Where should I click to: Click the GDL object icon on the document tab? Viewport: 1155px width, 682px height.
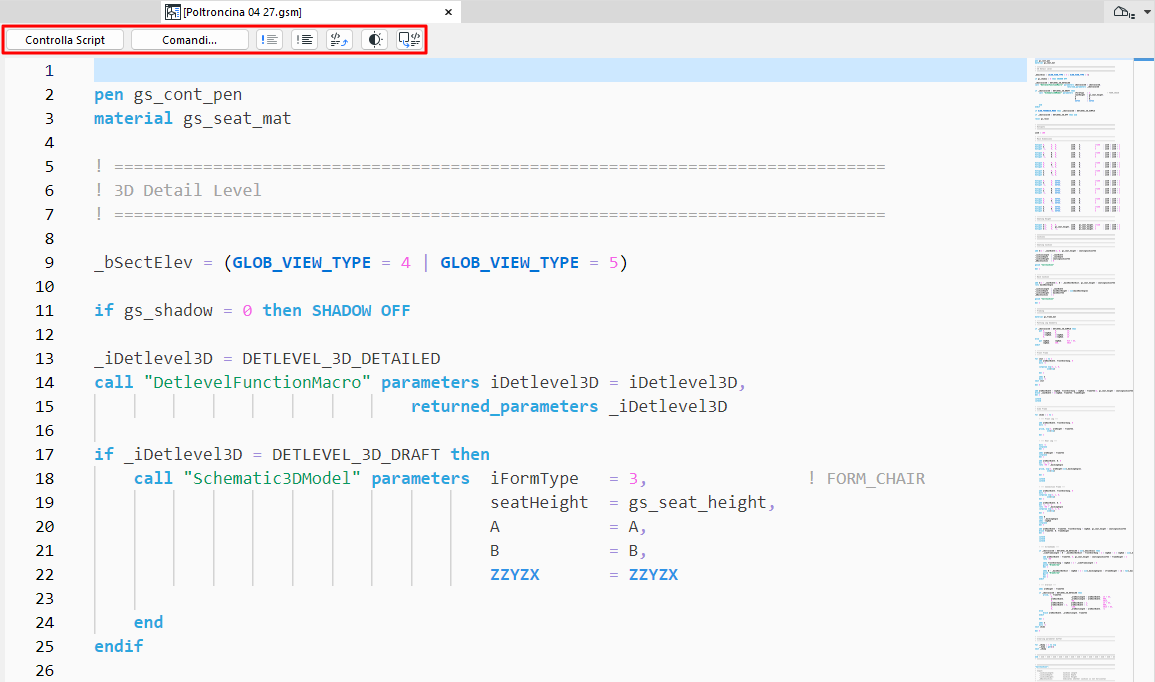coord(172,13)
